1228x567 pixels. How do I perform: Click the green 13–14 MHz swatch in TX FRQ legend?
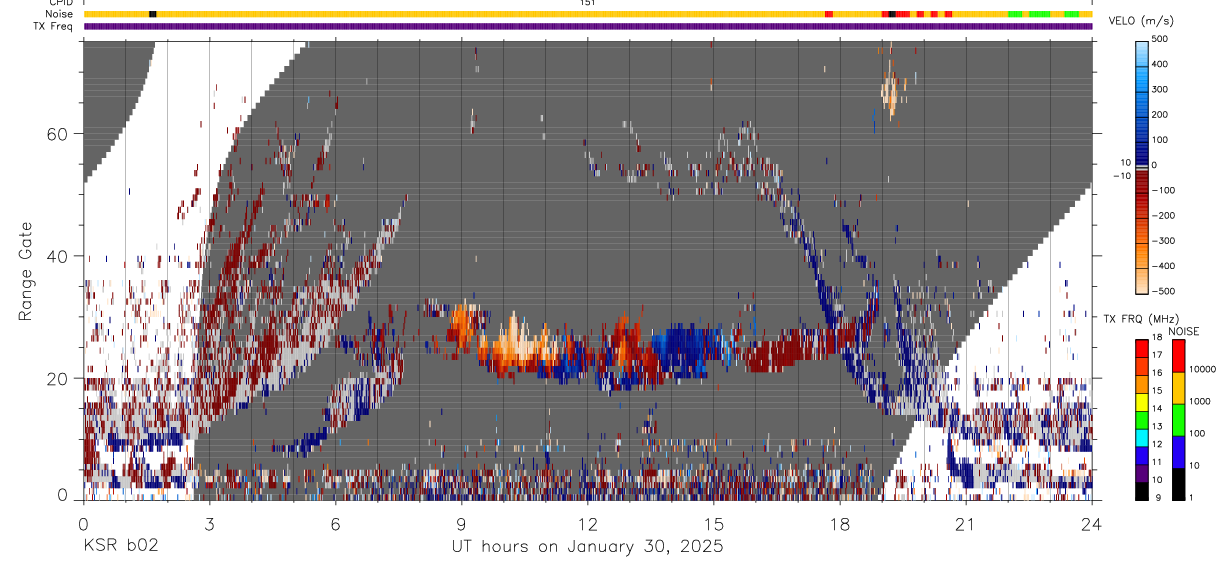(1142, 419)
